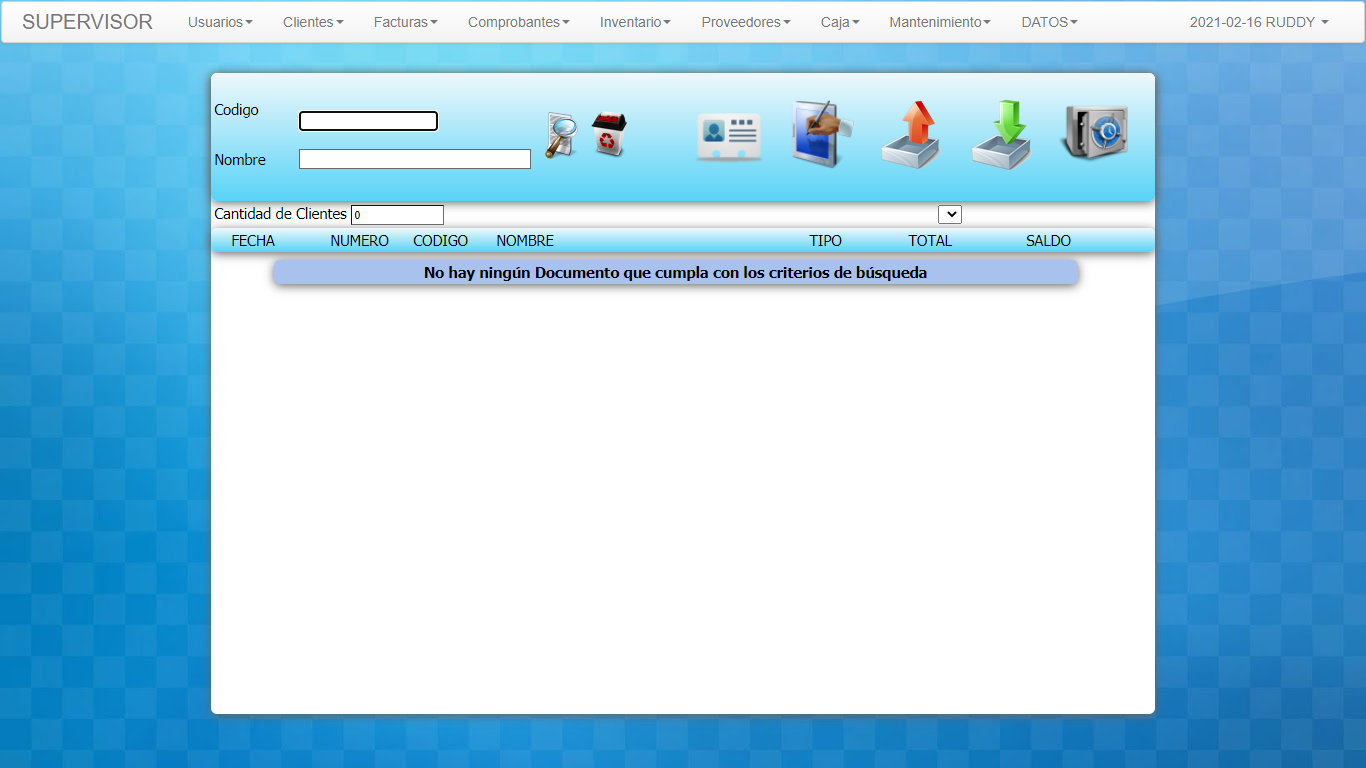This screenshot has width=1366, height=768.
Task: Click the recycle bin clear icon
Action: pos(608,135)
